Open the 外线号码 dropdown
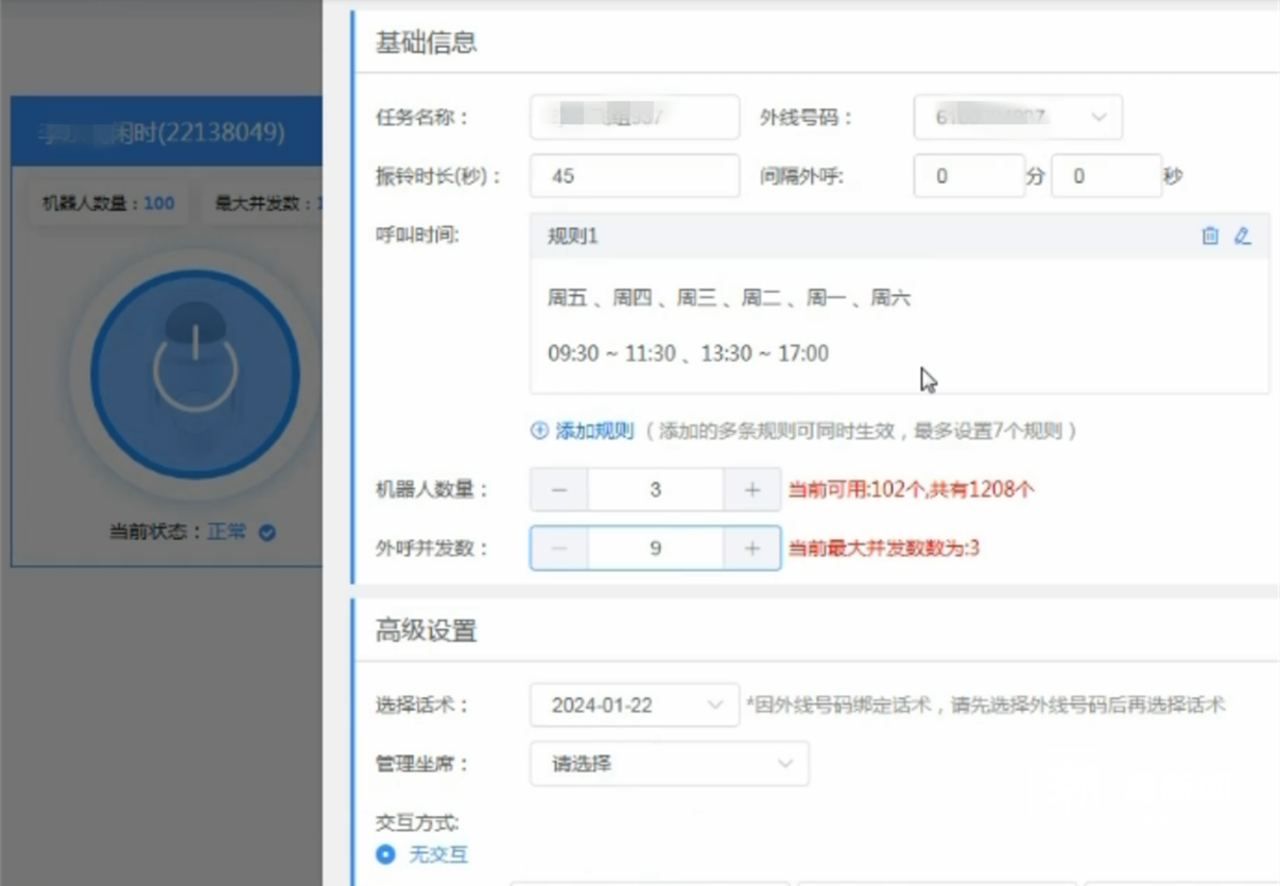Image resolution: width=1280 pixels, height=886 pixels. [1018, 117]
